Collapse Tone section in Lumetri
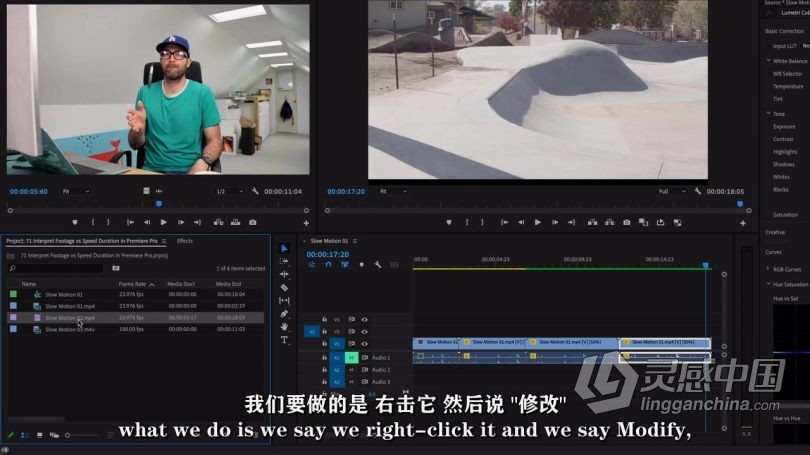The height and width of the screenshot is (455, 810). tap(769, 113)
